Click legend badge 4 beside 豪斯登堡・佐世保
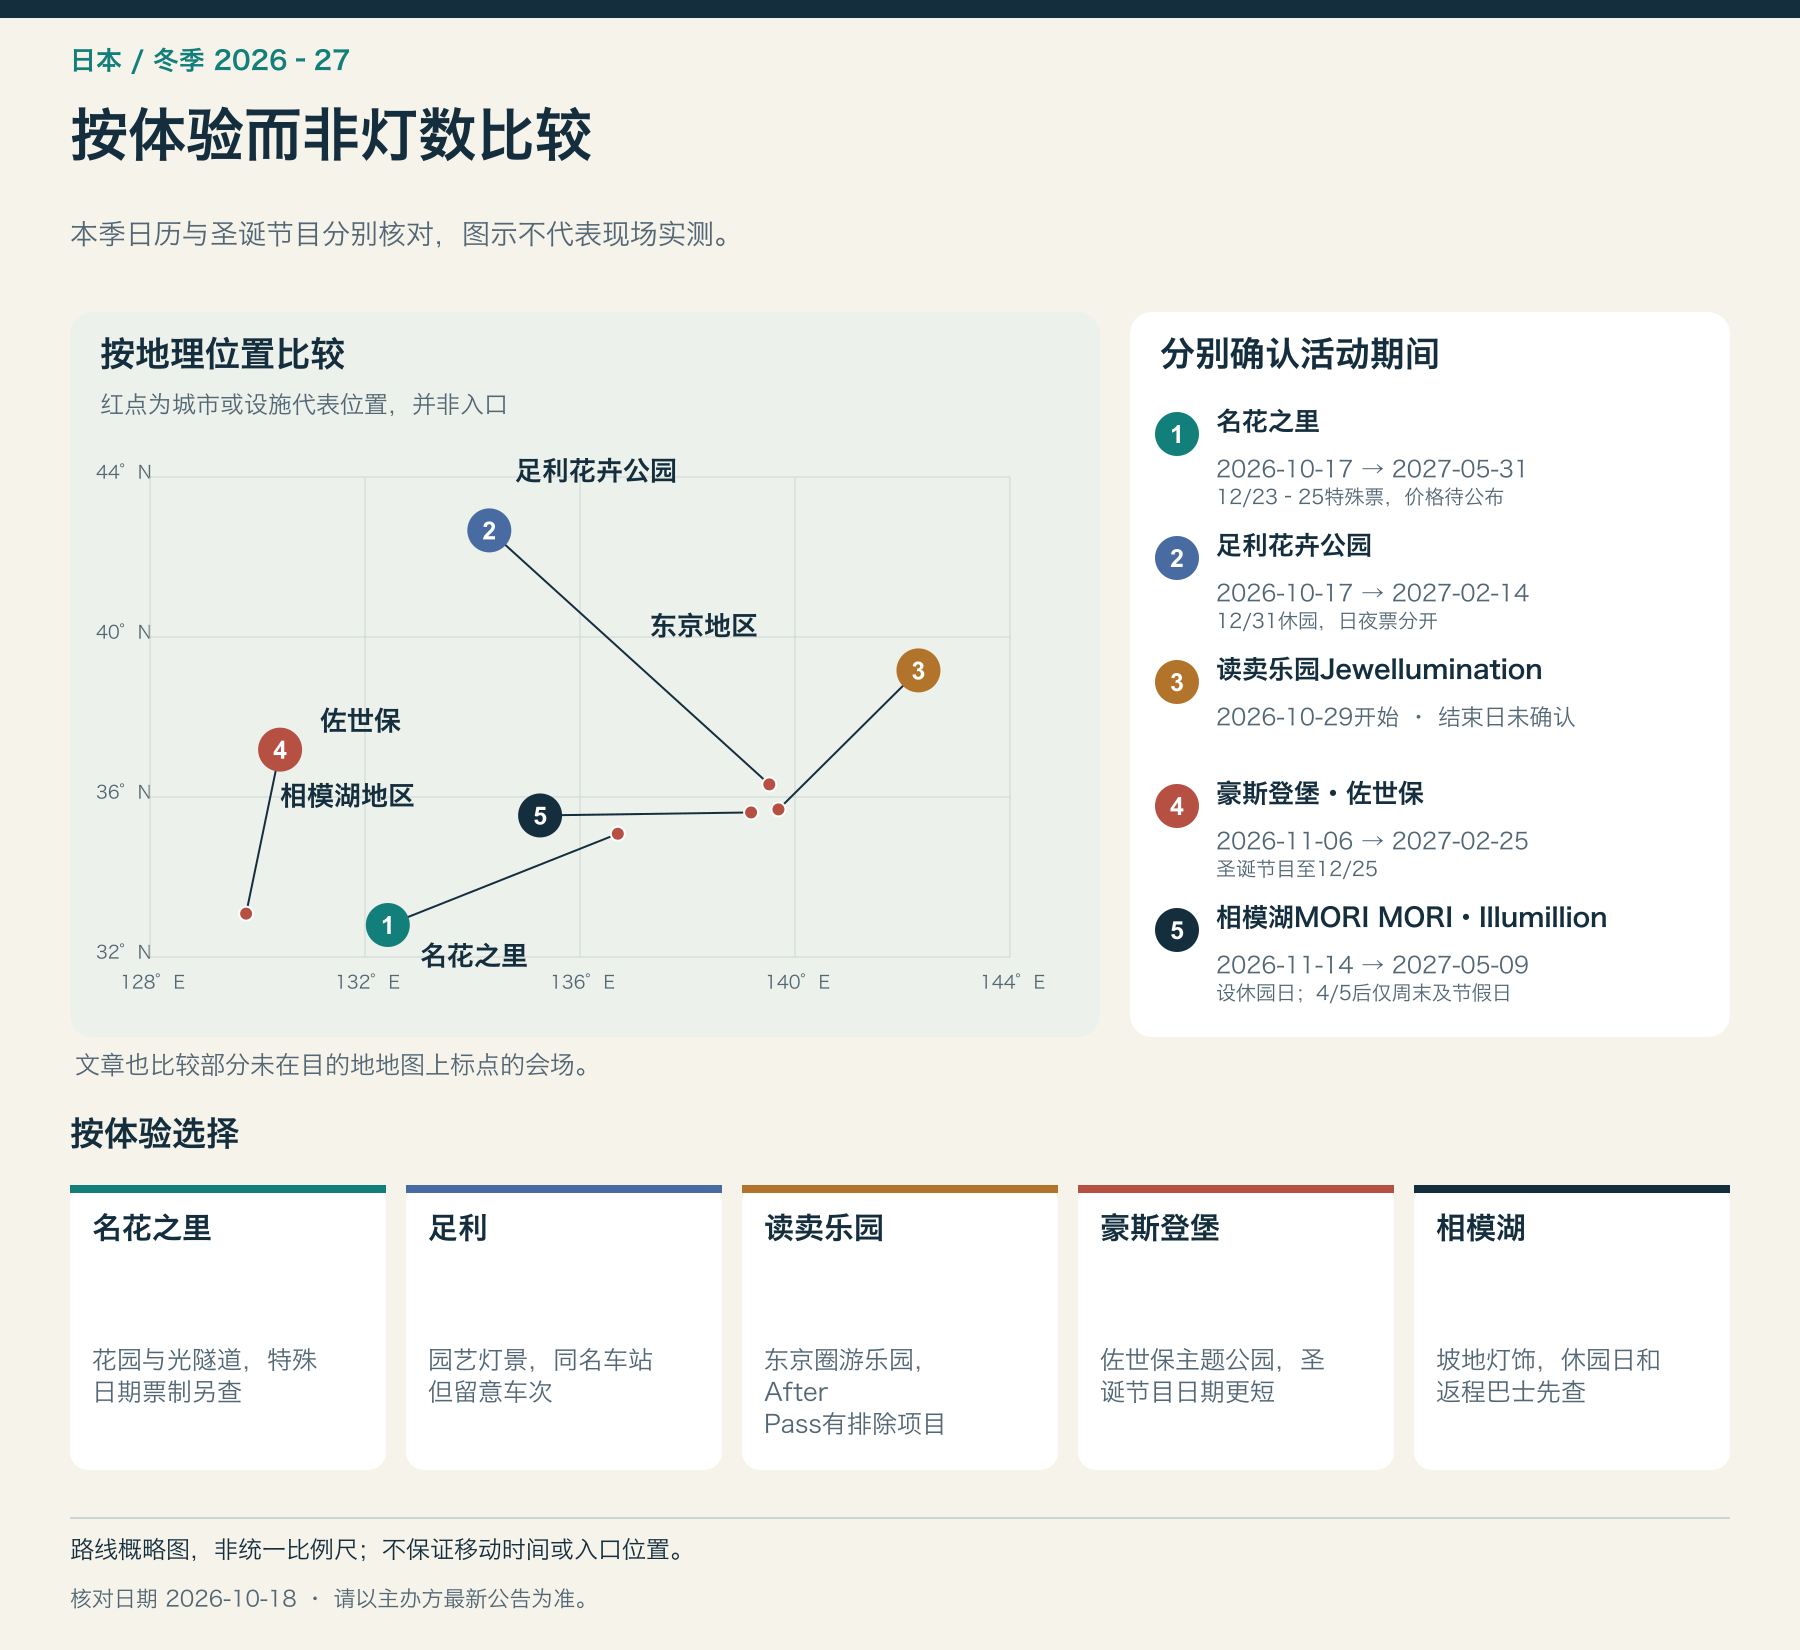This screenshot has height=1650, width=1800. (x=1177, y=806)
